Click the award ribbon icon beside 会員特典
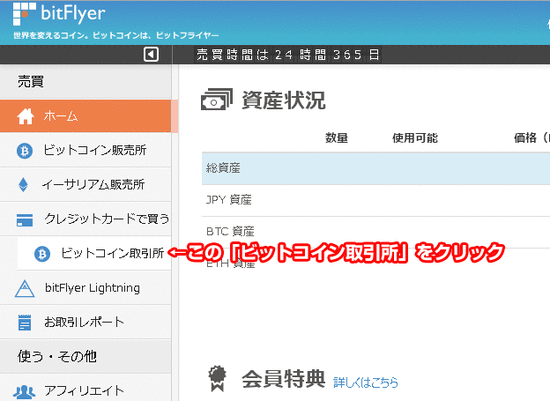Viewport: 550px width, 401px height. click(x=217, y=379)
